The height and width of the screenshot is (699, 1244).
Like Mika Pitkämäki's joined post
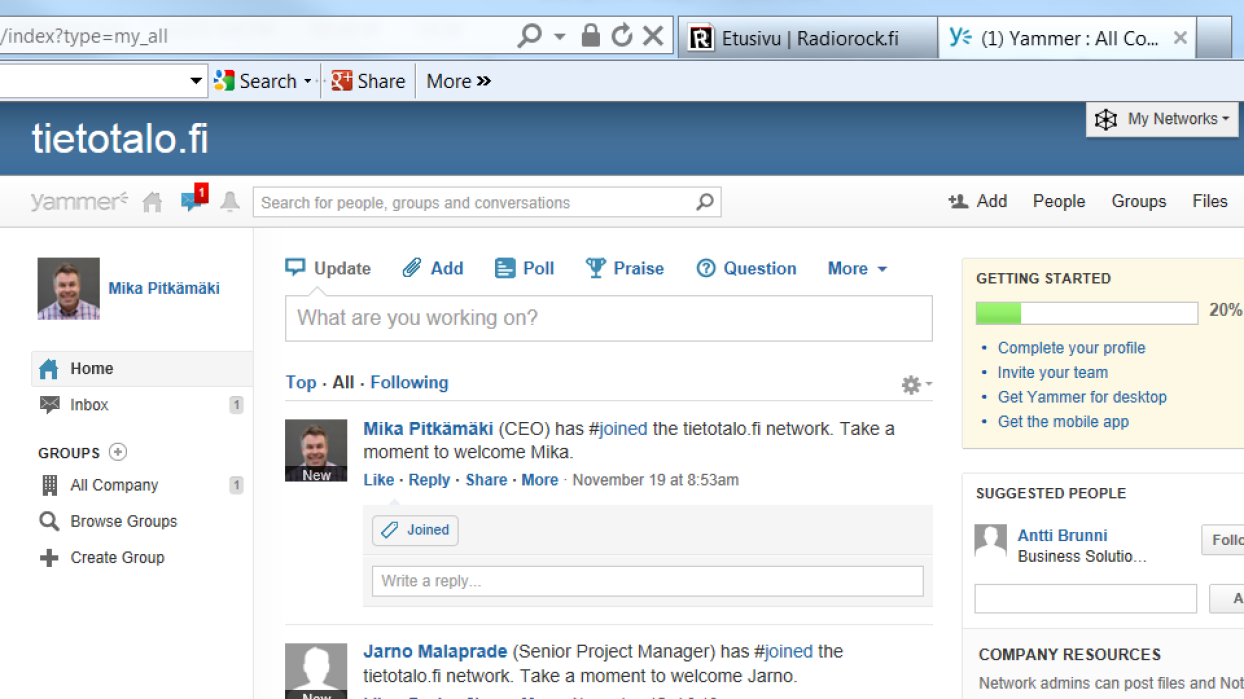point(379,480)
